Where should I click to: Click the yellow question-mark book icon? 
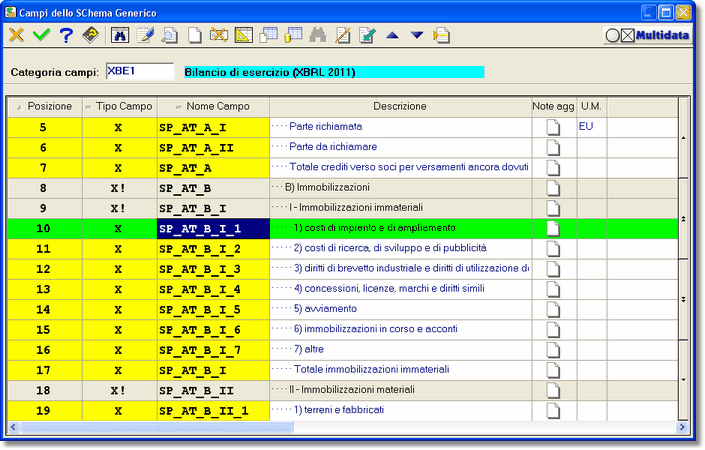point(91,35)
